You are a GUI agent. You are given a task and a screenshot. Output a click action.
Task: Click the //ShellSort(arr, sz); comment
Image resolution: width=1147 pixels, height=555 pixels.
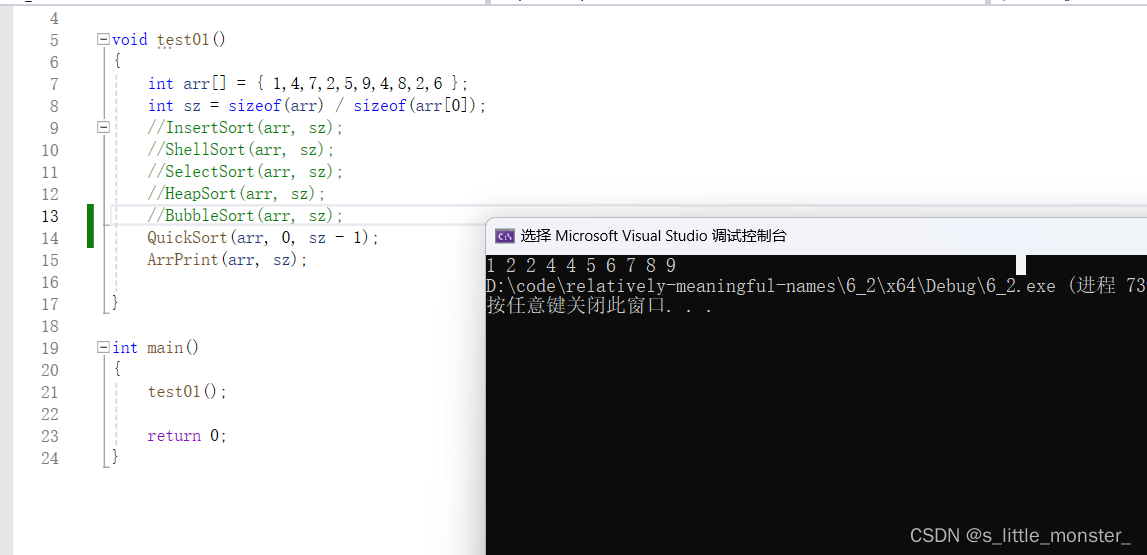coord(241,149)
